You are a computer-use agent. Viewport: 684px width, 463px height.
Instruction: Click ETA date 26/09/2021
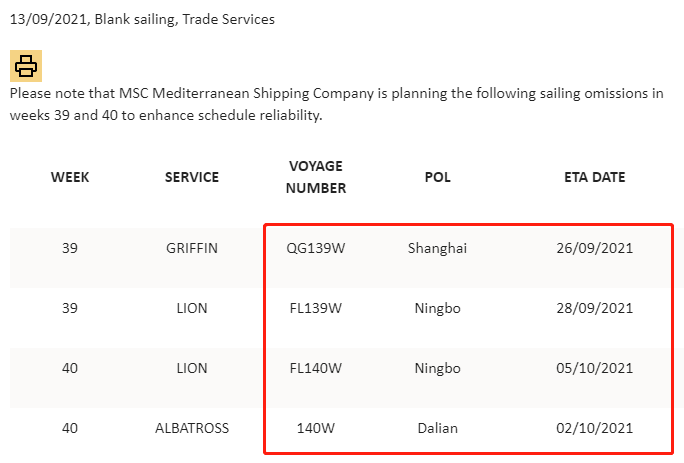(595, 248)
